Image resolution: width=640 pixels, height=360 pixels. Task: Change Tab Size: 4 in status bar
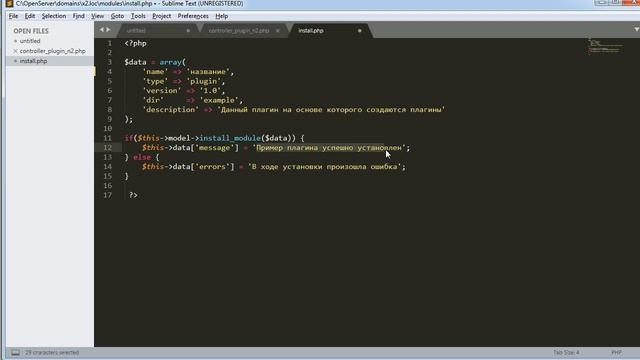coord(566,352)
